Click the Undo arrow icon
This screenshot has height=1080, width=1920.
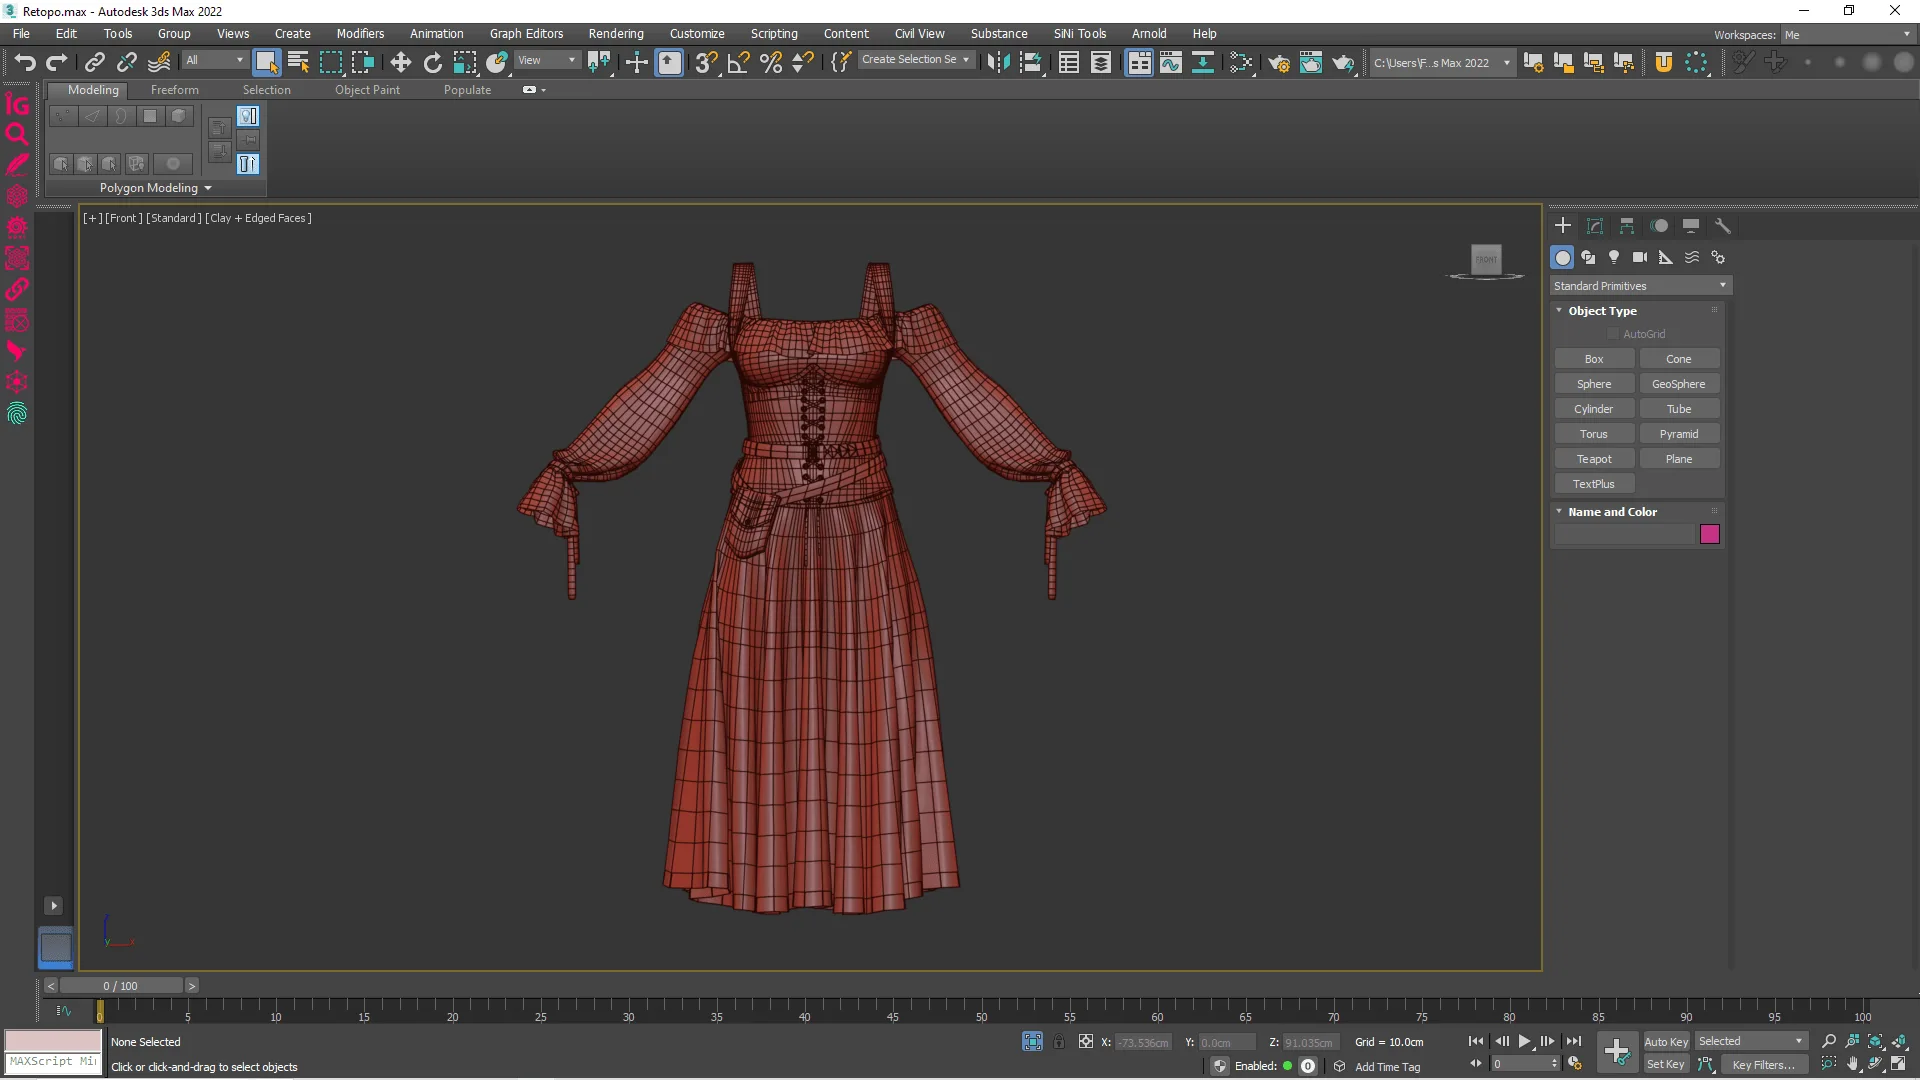coord(24,62)
